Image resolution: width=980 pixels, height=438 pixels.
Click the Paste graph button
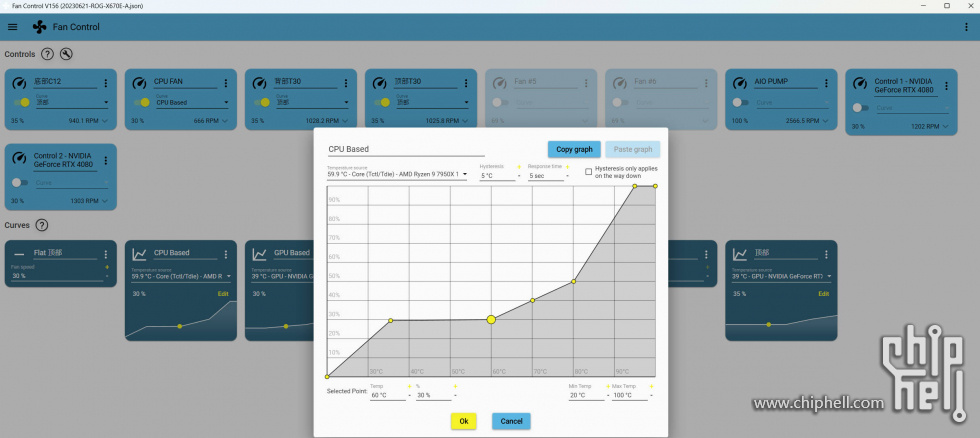click(x=632, y=149)
